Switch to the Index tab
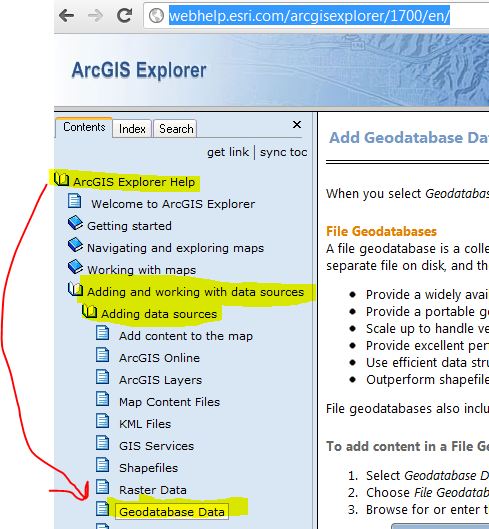Screen dimensions: 489x529 (132, 129)
